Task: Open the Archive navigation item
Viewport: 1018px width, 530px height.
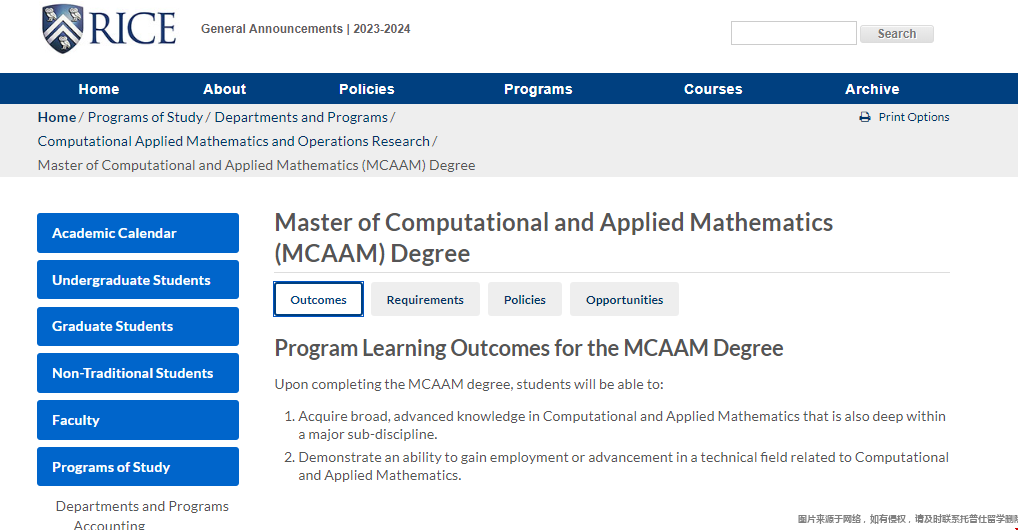Action: [872, 89]
